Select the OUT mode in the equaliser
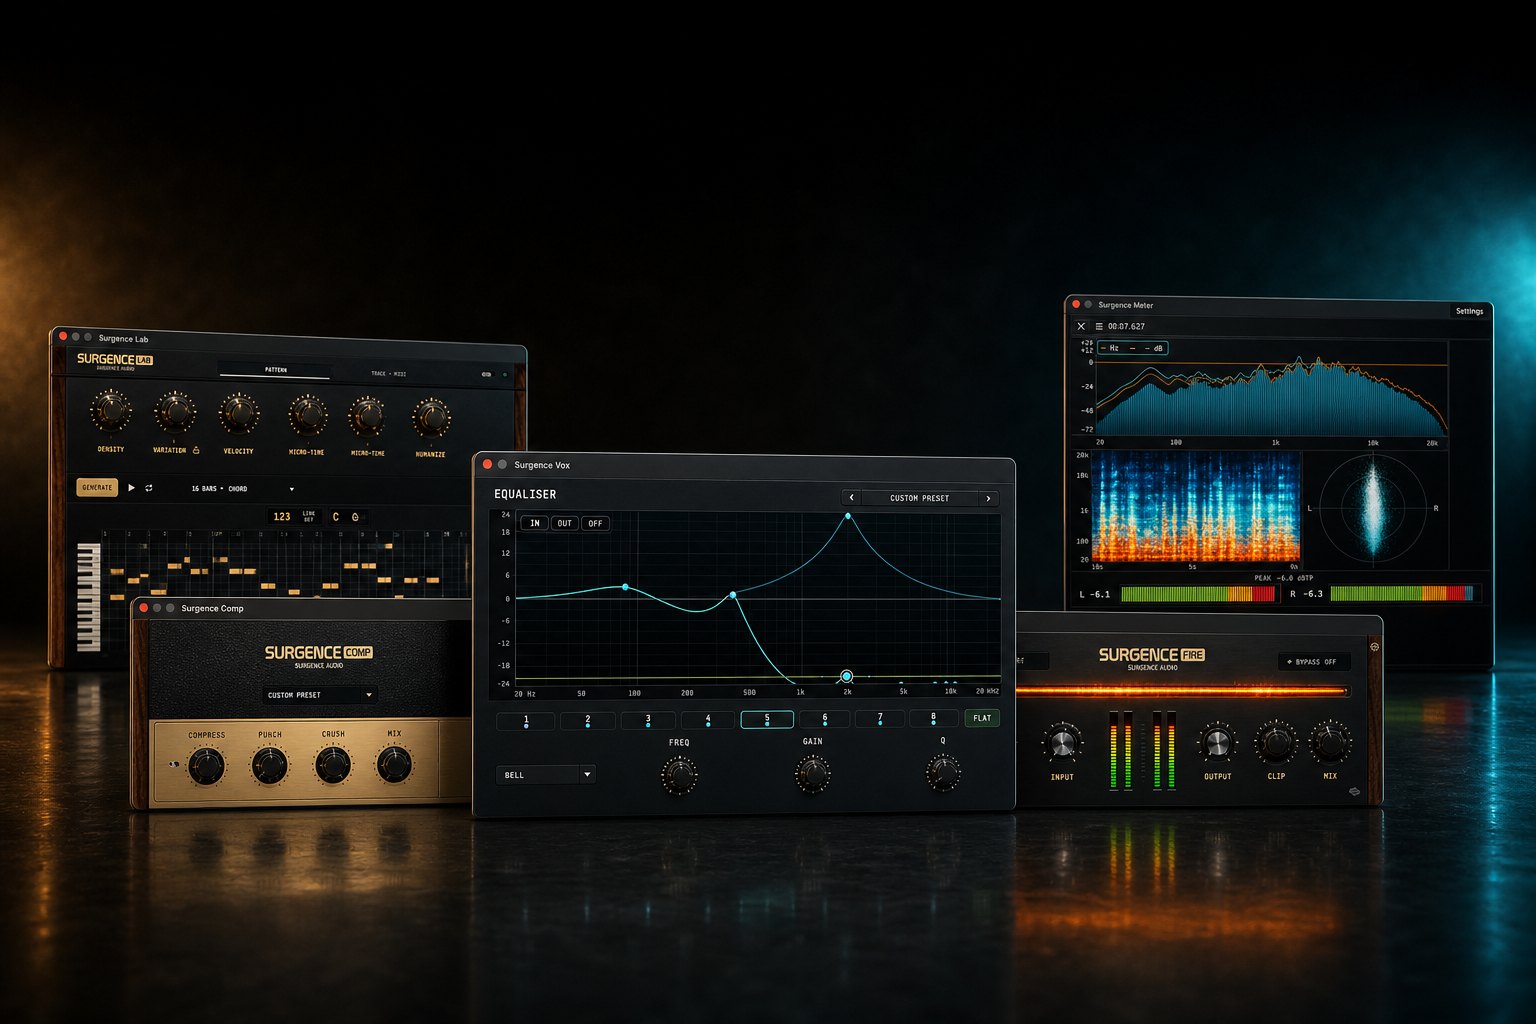This screenshot has height=1024, width=1536. (x=565, y=523)
